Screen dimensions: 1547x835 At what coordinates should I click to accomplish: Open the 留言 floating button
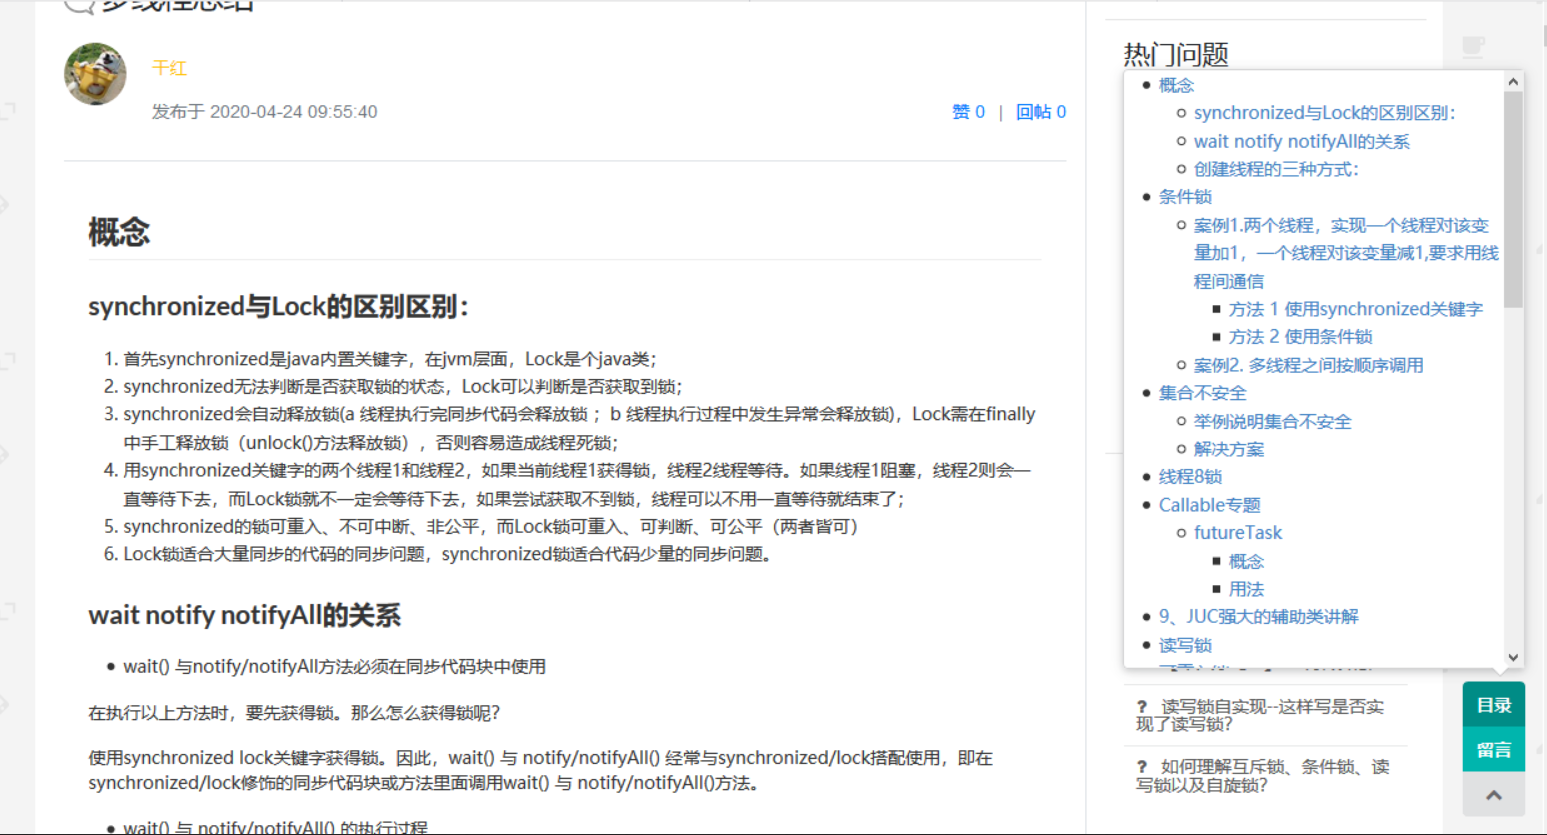click(1494, 749)
